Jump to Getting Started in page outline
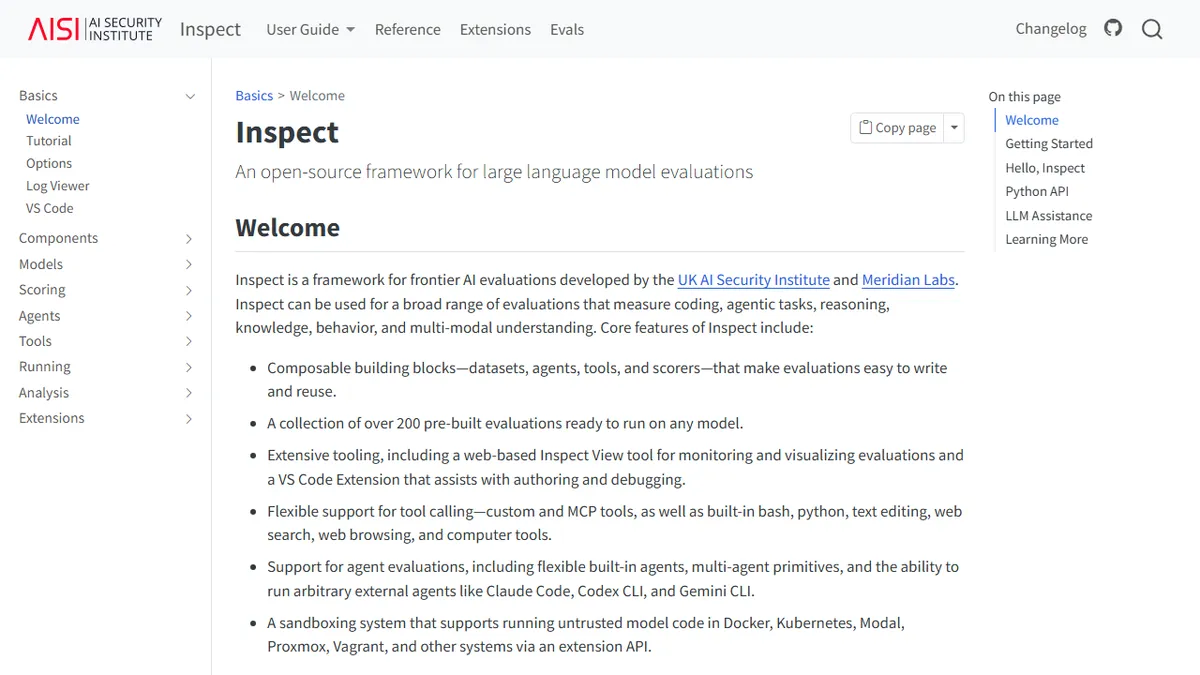This screenshot has width=1200, height=675. 1049,144
